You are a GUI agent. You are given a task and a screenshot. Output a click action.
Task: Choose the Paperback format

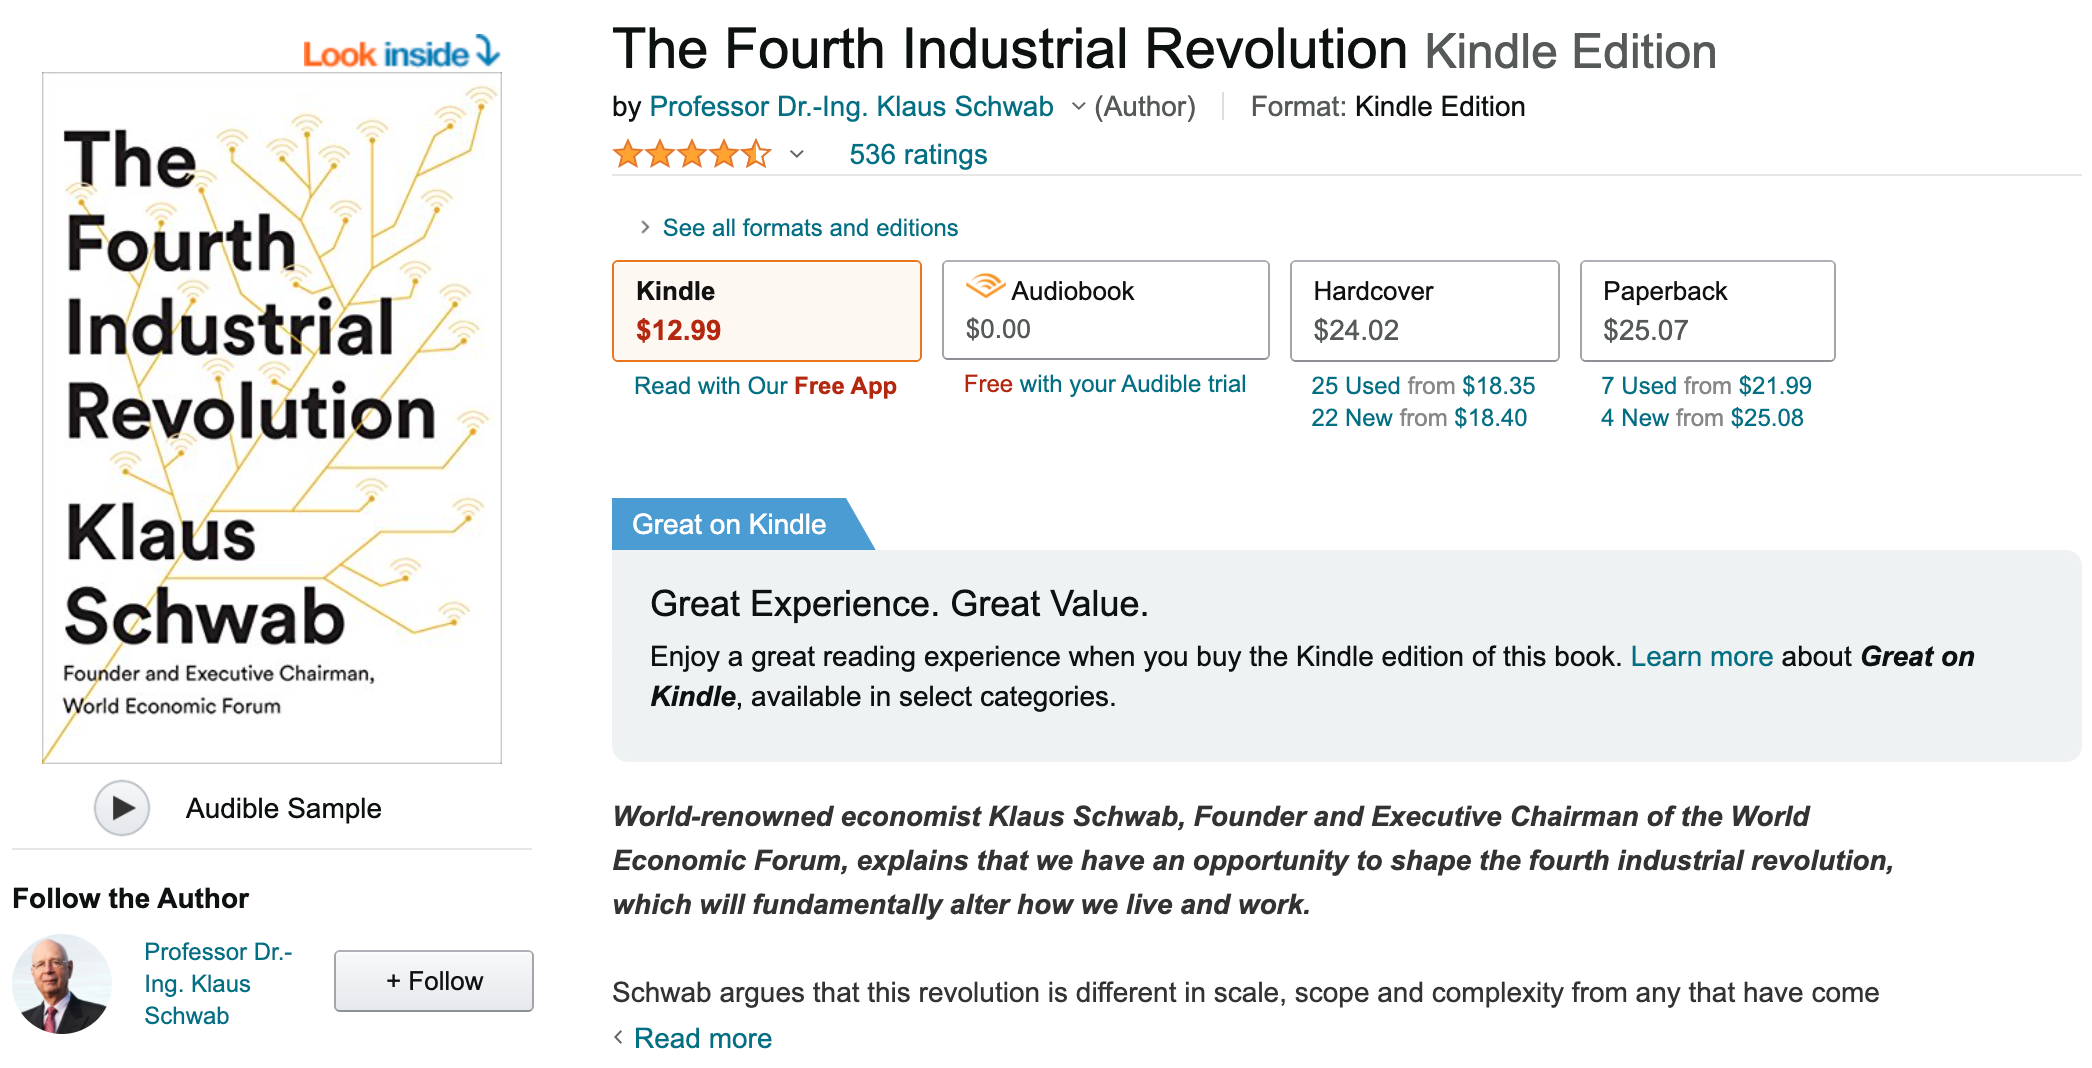point(1707,311)
